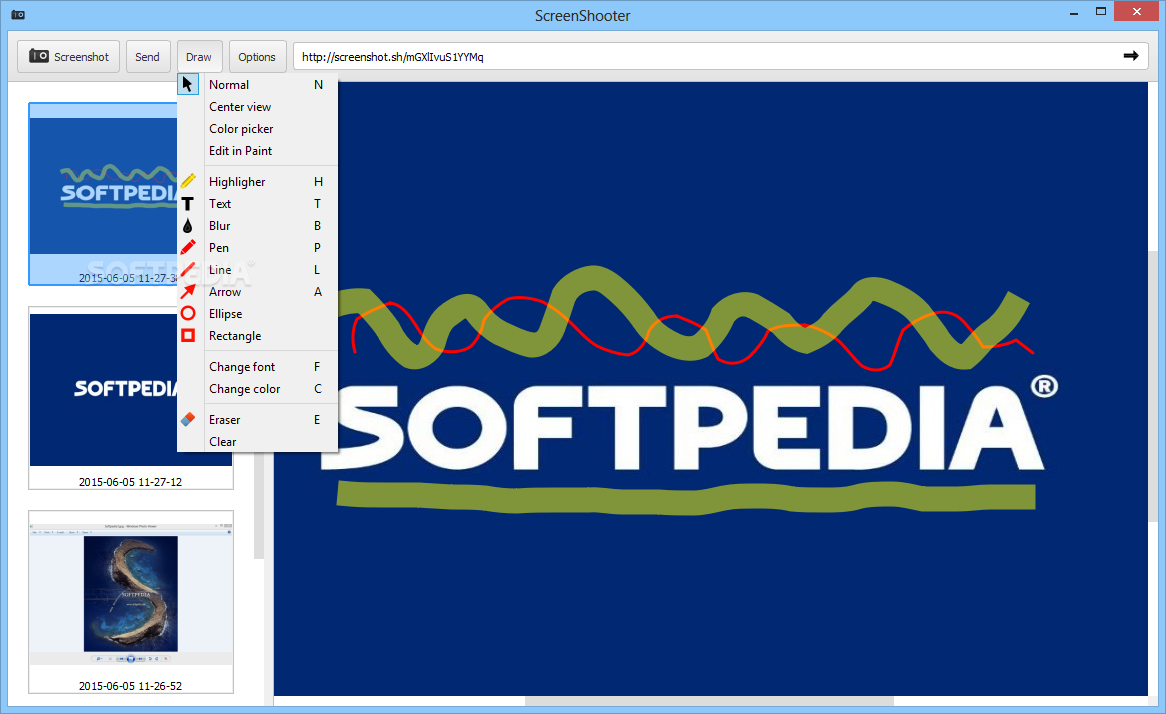Viewport: 1166px width, 714px height.
Task: Click the thumbnail list vertical scrollbar
Action: (x=259, y=504)
